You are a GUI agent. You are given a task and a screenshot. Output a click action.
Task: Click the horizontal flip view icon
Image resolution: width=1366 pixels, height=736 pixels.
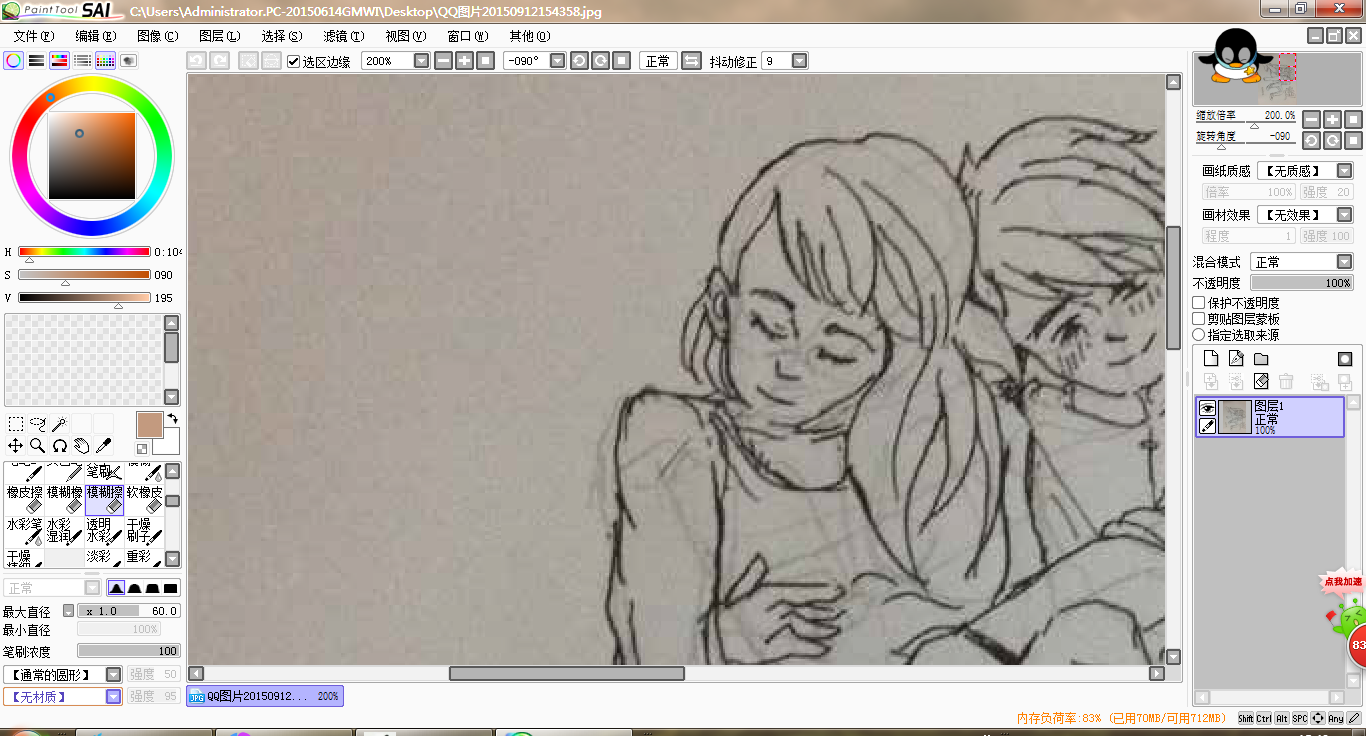(x=691, y=61)
